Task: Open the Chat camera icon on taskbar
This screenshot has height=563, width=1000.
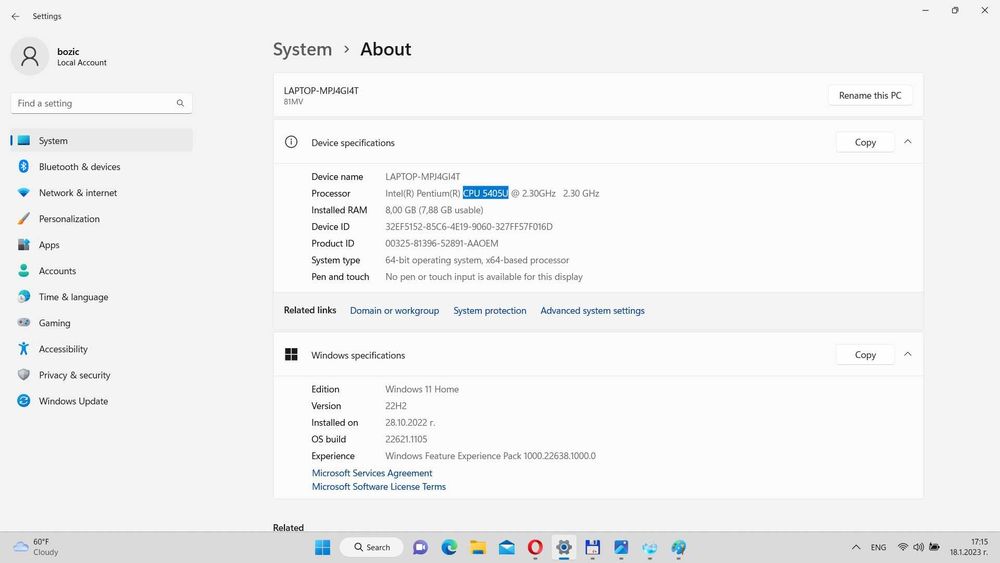Action: (420, 547)
